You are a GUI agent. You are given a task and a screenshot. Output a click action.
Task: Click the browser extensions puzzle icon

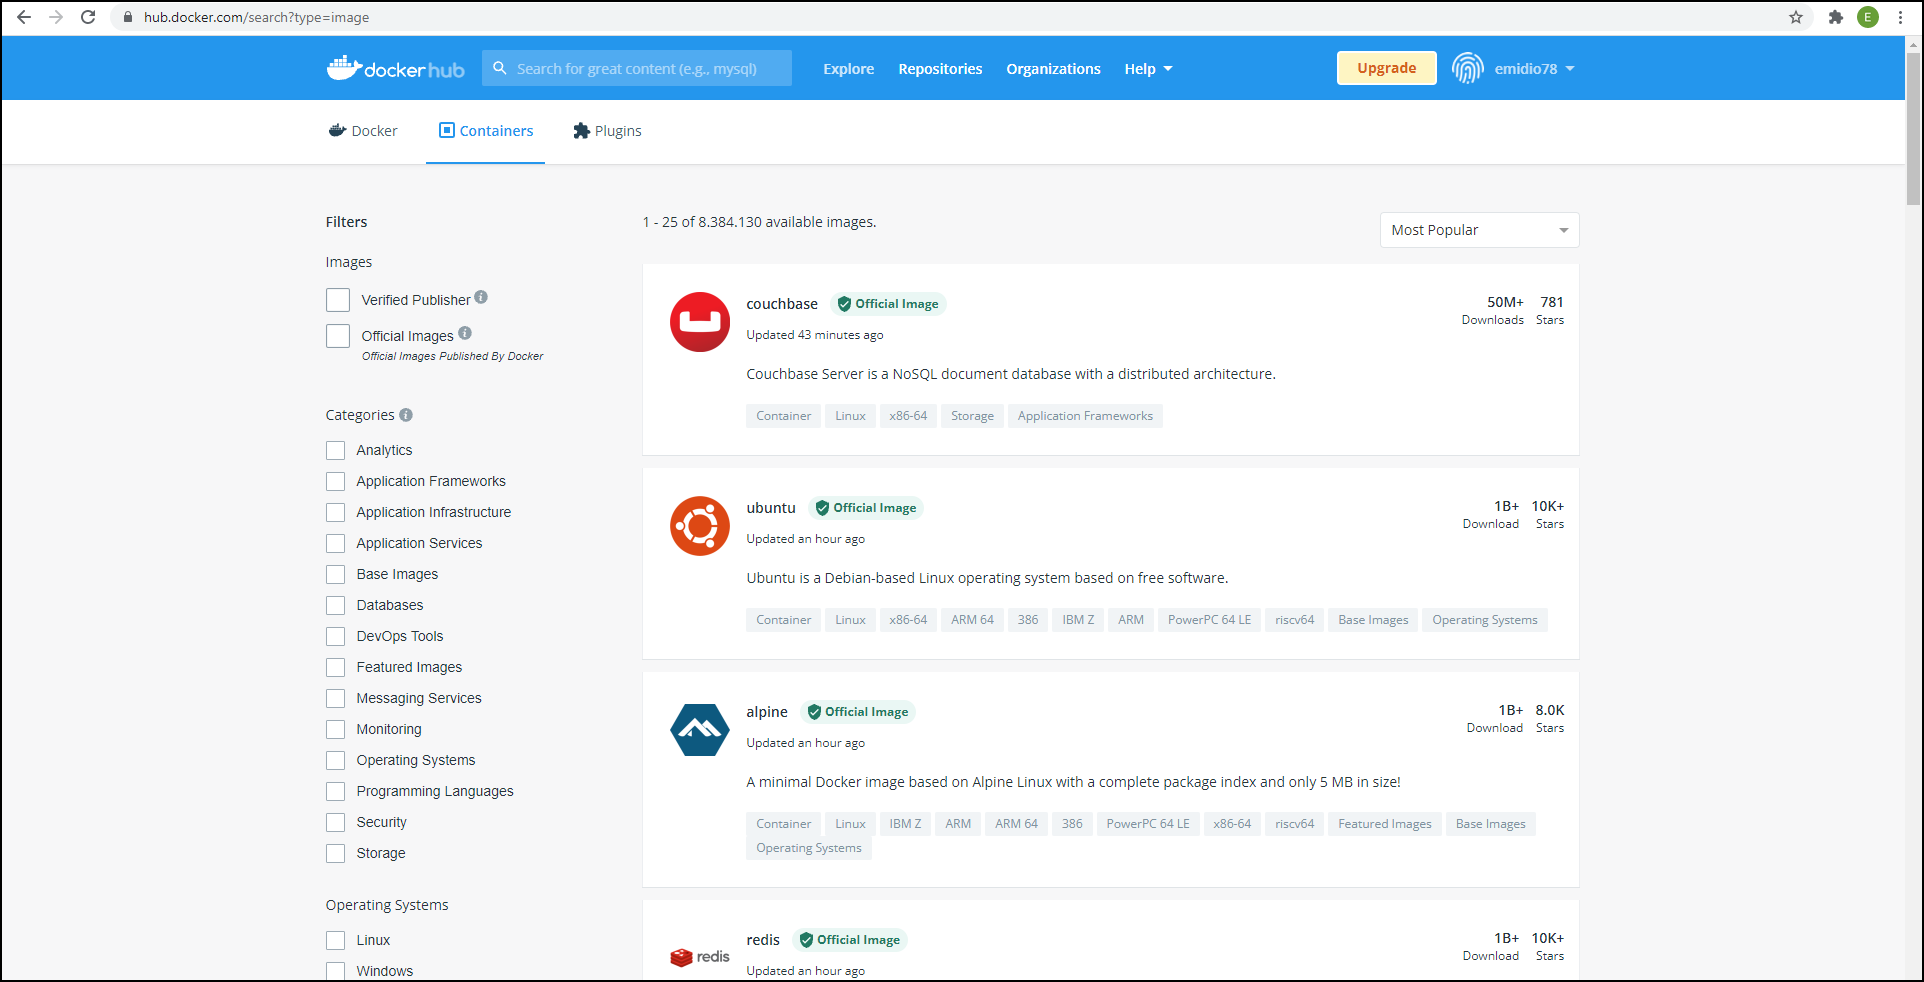coord(1835,17)
